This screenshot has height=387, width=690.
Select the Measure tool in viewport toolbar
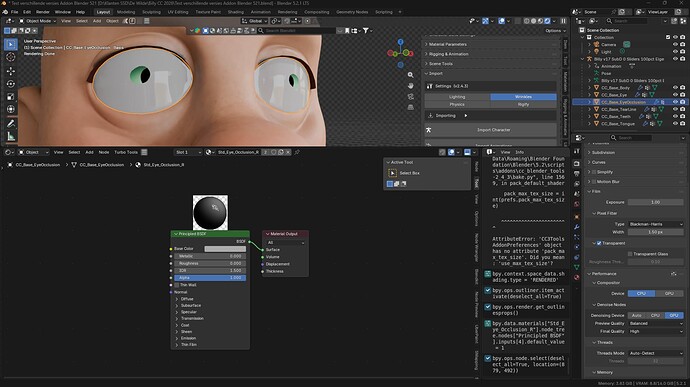[11, 137]
